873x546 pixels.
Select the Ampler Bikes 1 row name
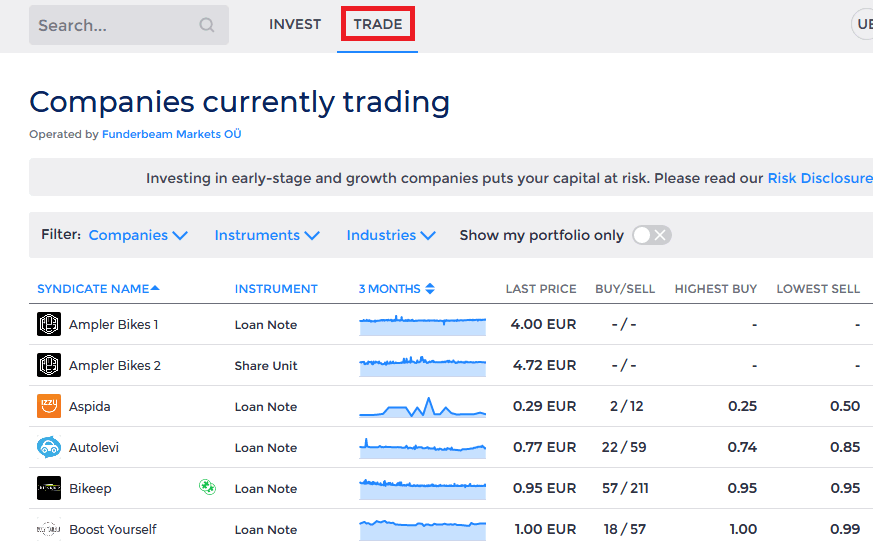pos(114,324)
